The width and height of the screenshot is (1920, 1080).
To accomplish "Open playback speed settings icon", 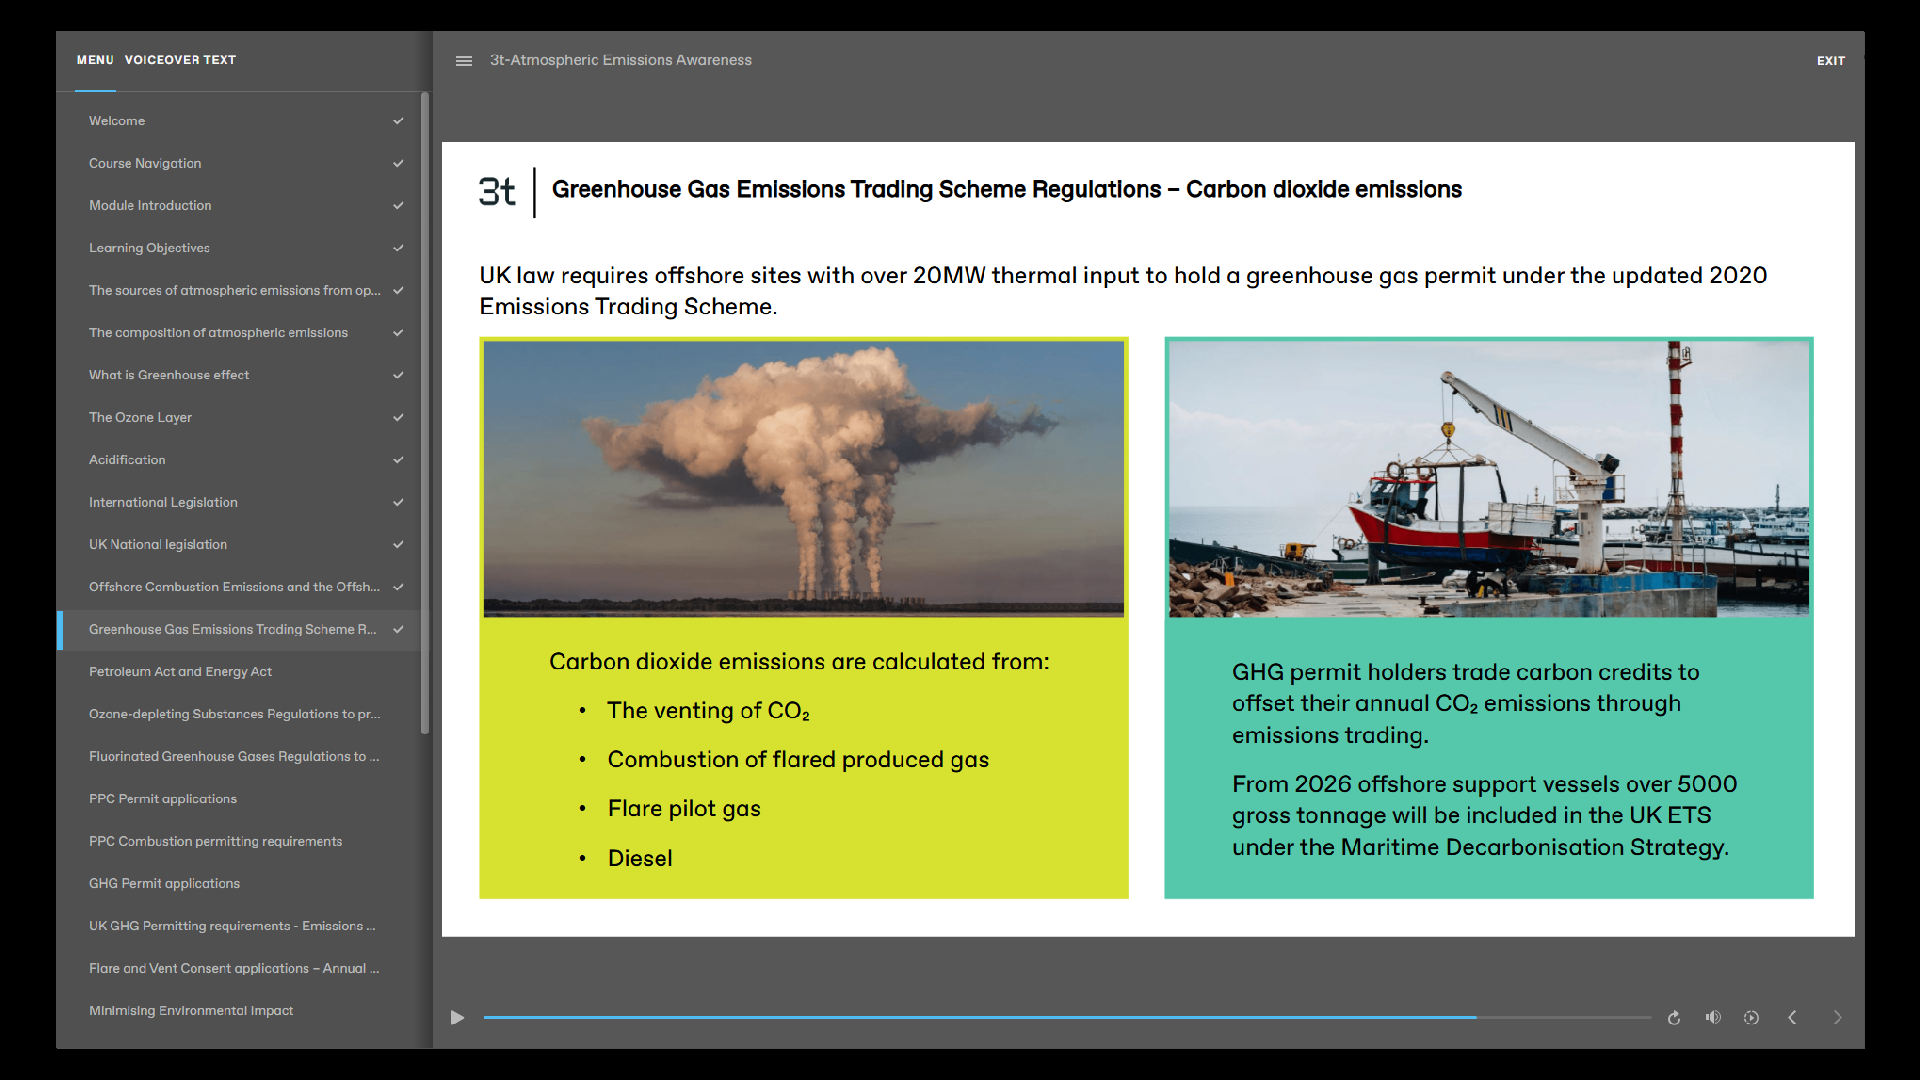I will (1751, 1017).
